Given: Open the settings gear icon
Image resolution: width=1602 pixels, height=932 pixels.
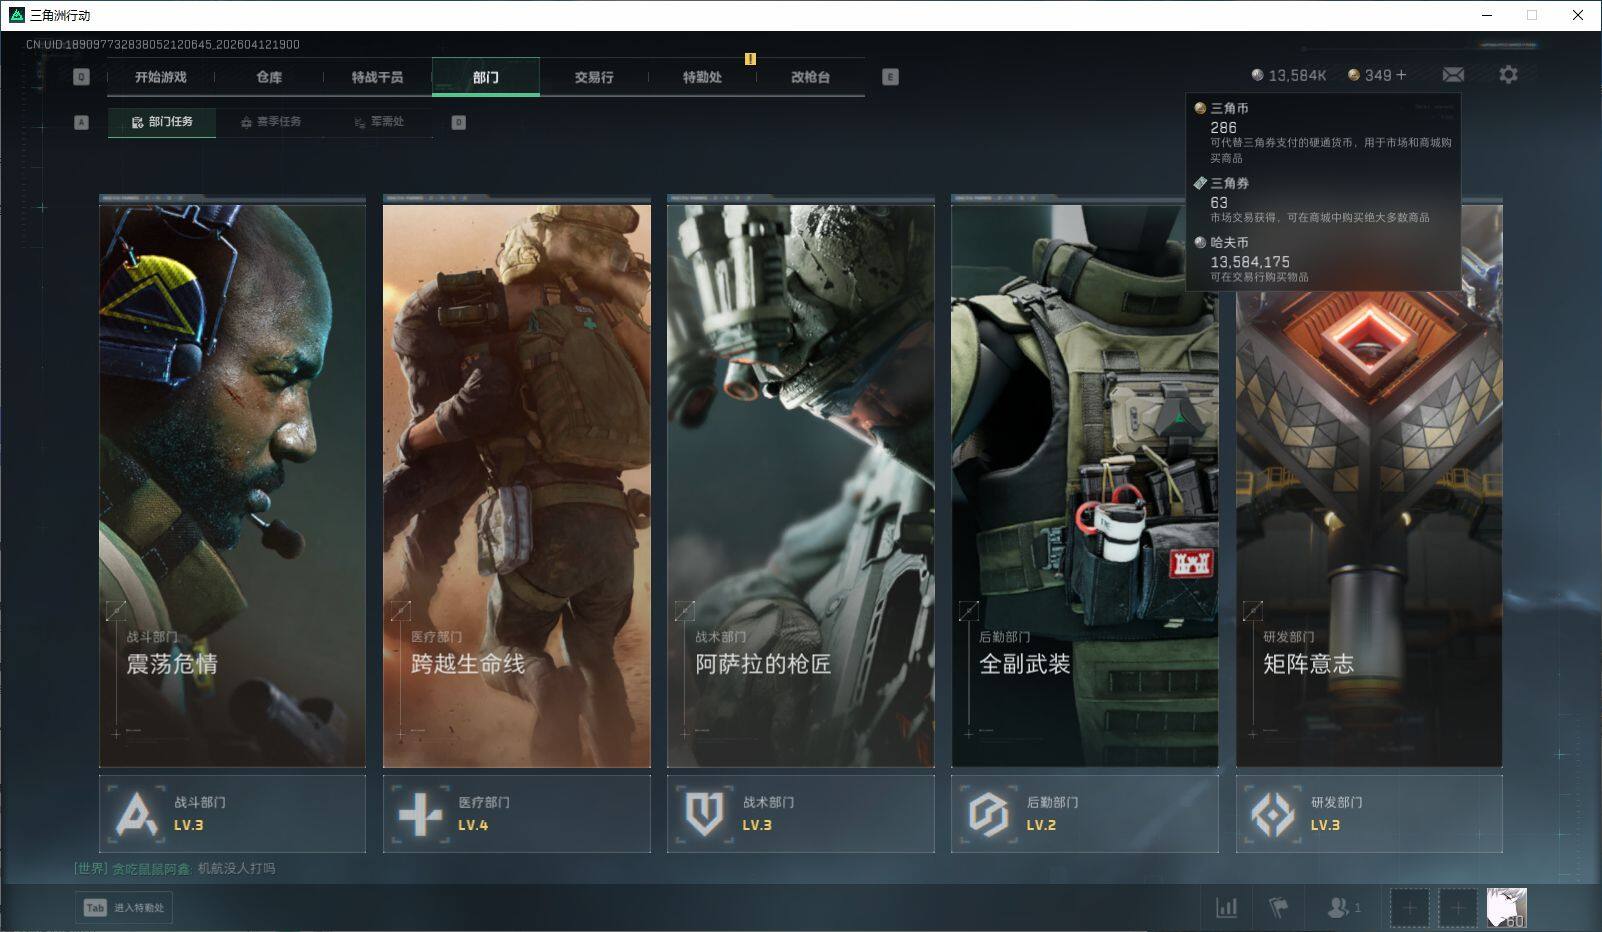Looking at the screenshot, I should [x=1508, y=75].
